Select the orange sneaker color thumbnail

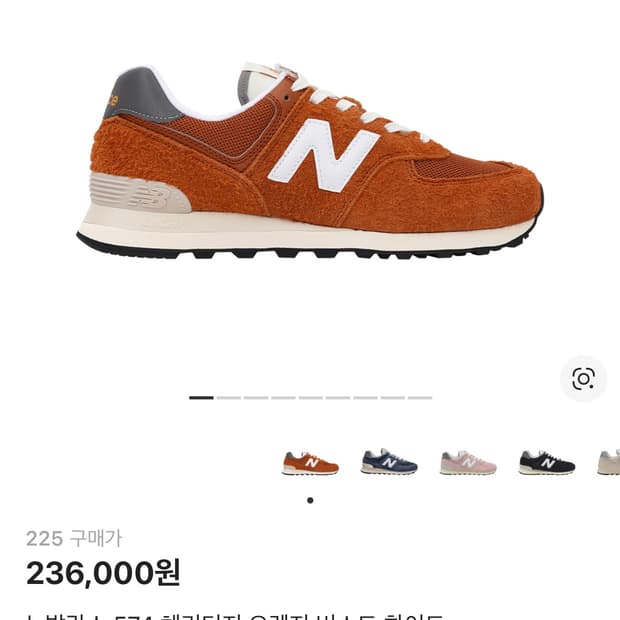pyautogui.click(x=310, y=463)
